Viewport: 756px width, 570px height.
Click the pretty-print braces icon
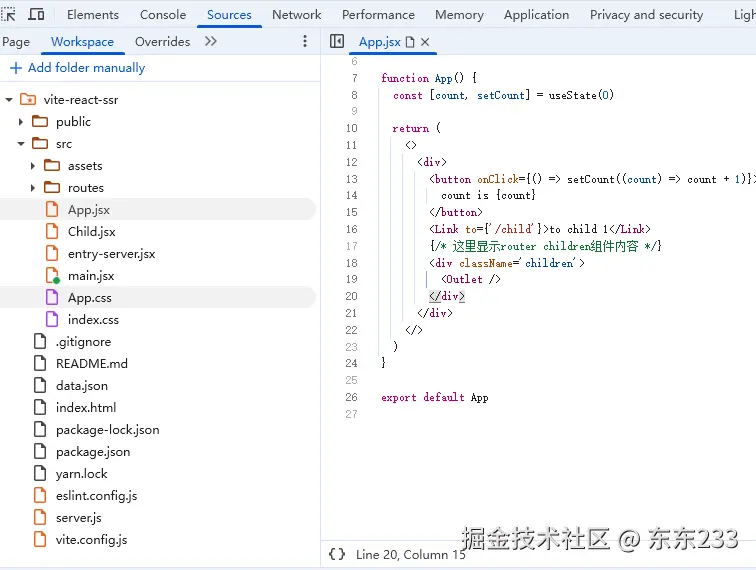coord(337,554)
